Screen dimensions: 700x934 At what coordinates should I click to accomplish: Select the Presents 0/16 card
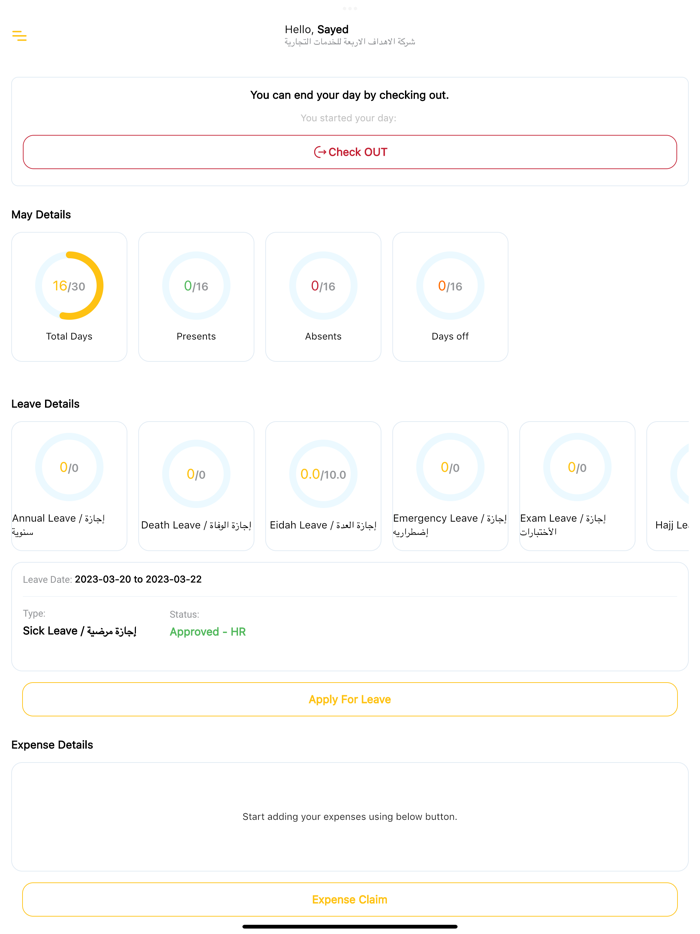[x=196, y=297]
